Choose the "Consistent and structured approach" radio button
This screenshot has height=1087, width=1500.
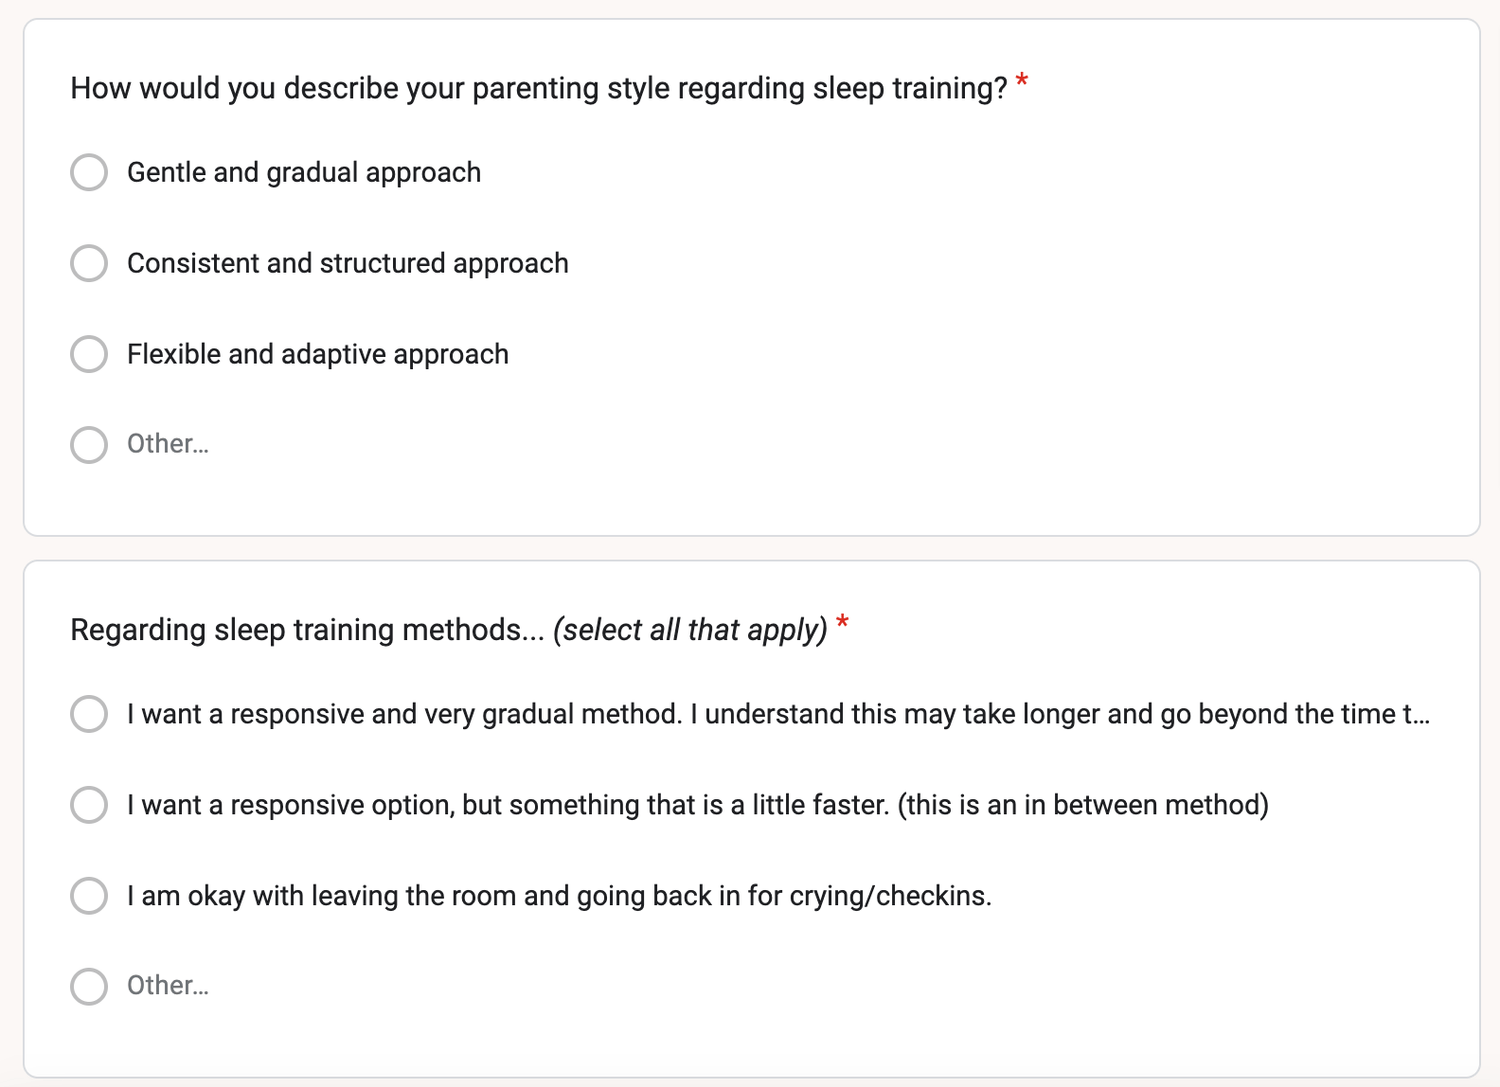(89, 263)
